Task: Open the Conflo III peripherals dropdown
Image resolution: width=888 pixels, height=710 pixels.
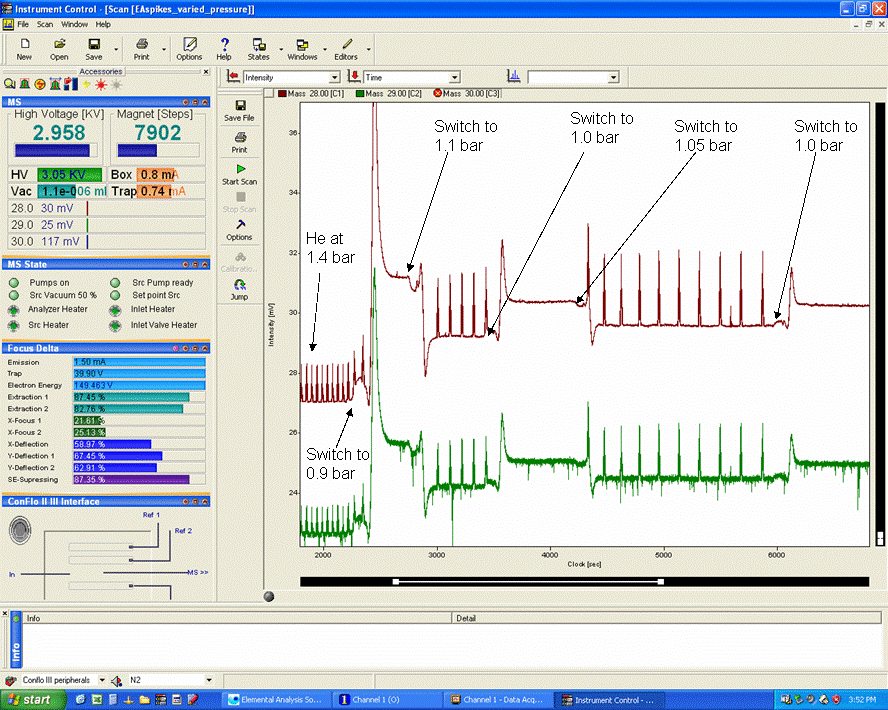Action: [102, 680]
